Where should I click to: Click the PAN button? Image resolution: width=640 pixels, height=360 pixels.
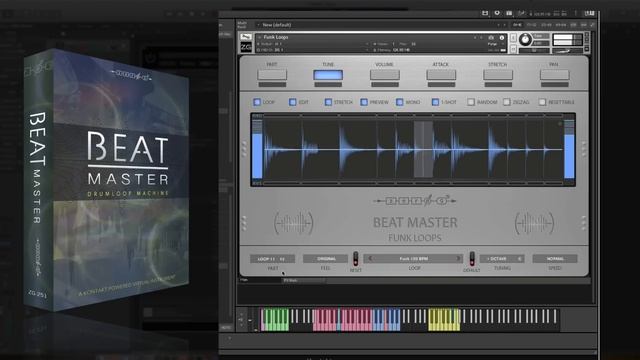tap(554, 75)
